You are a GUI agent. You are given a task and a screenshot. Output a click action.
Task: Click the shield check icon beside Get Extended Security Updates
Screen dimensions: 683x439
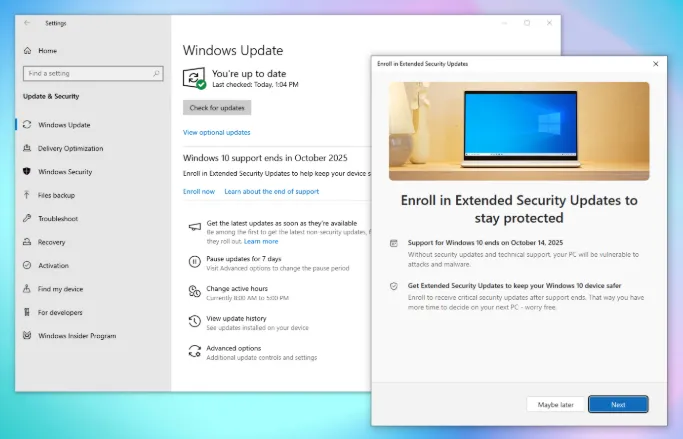coord(394,286)
